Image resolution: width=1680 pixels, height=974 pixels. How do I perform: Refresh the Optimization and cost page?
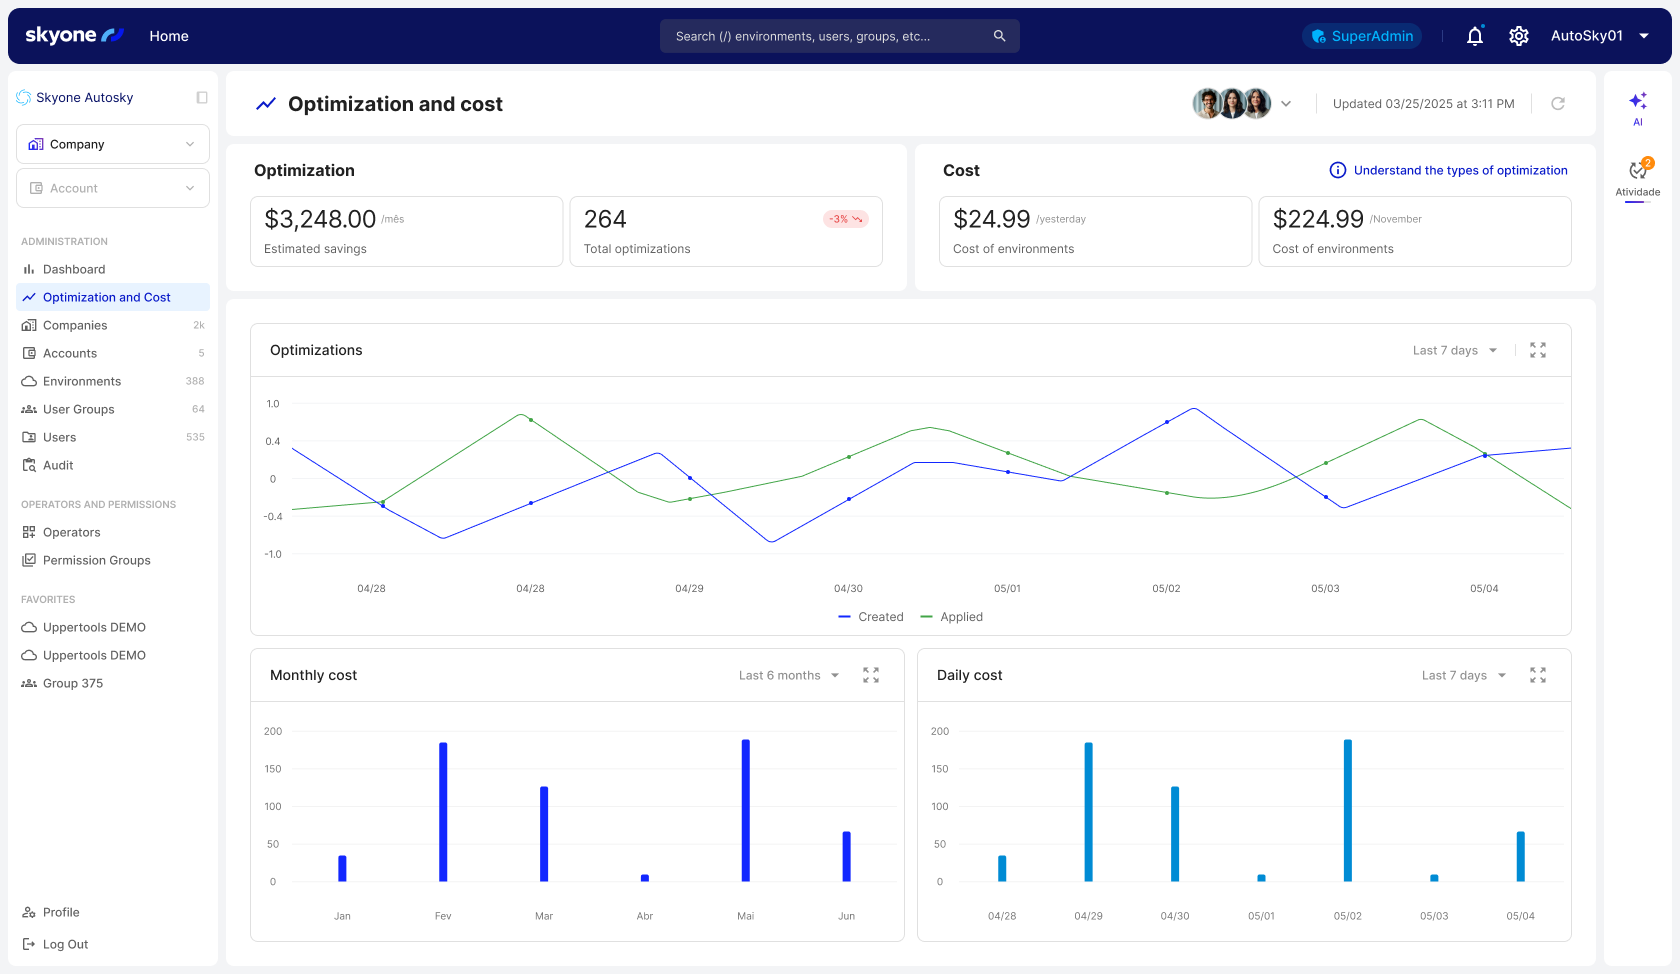coord(1558,103)
